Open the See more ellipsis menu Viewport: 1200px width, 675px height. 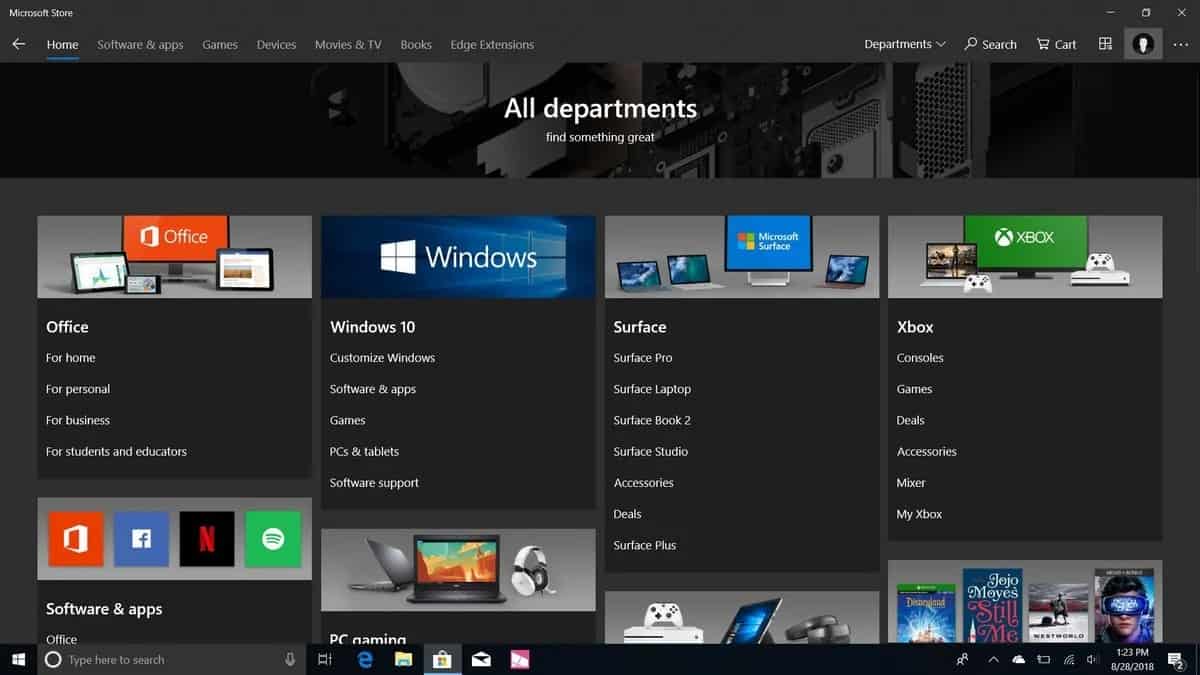pos(1180,44)
